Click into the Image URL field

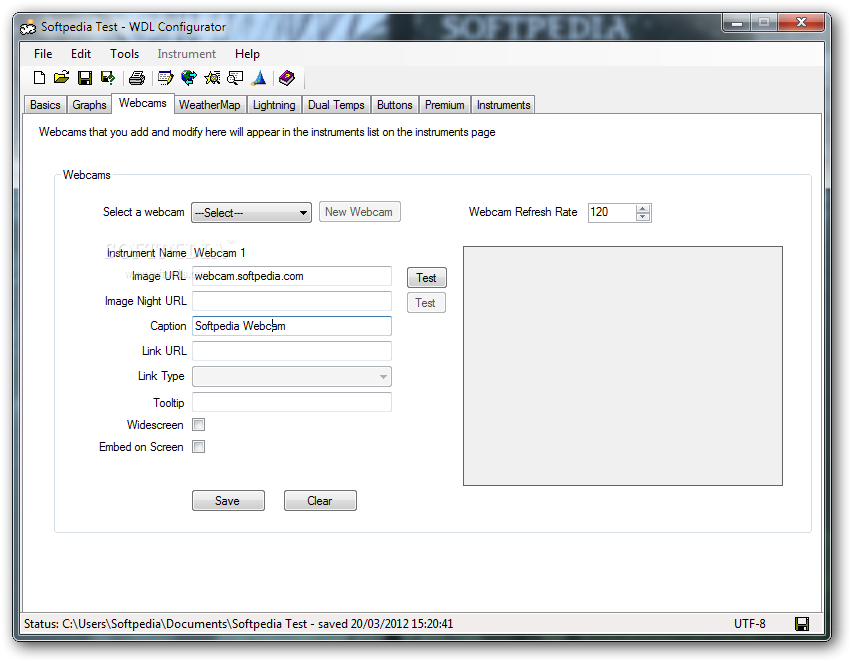292,276
